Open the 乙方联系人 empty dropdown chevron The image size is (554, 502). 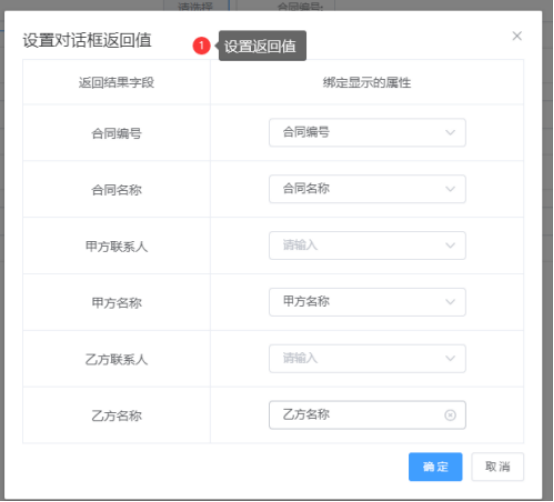[450, 359]
